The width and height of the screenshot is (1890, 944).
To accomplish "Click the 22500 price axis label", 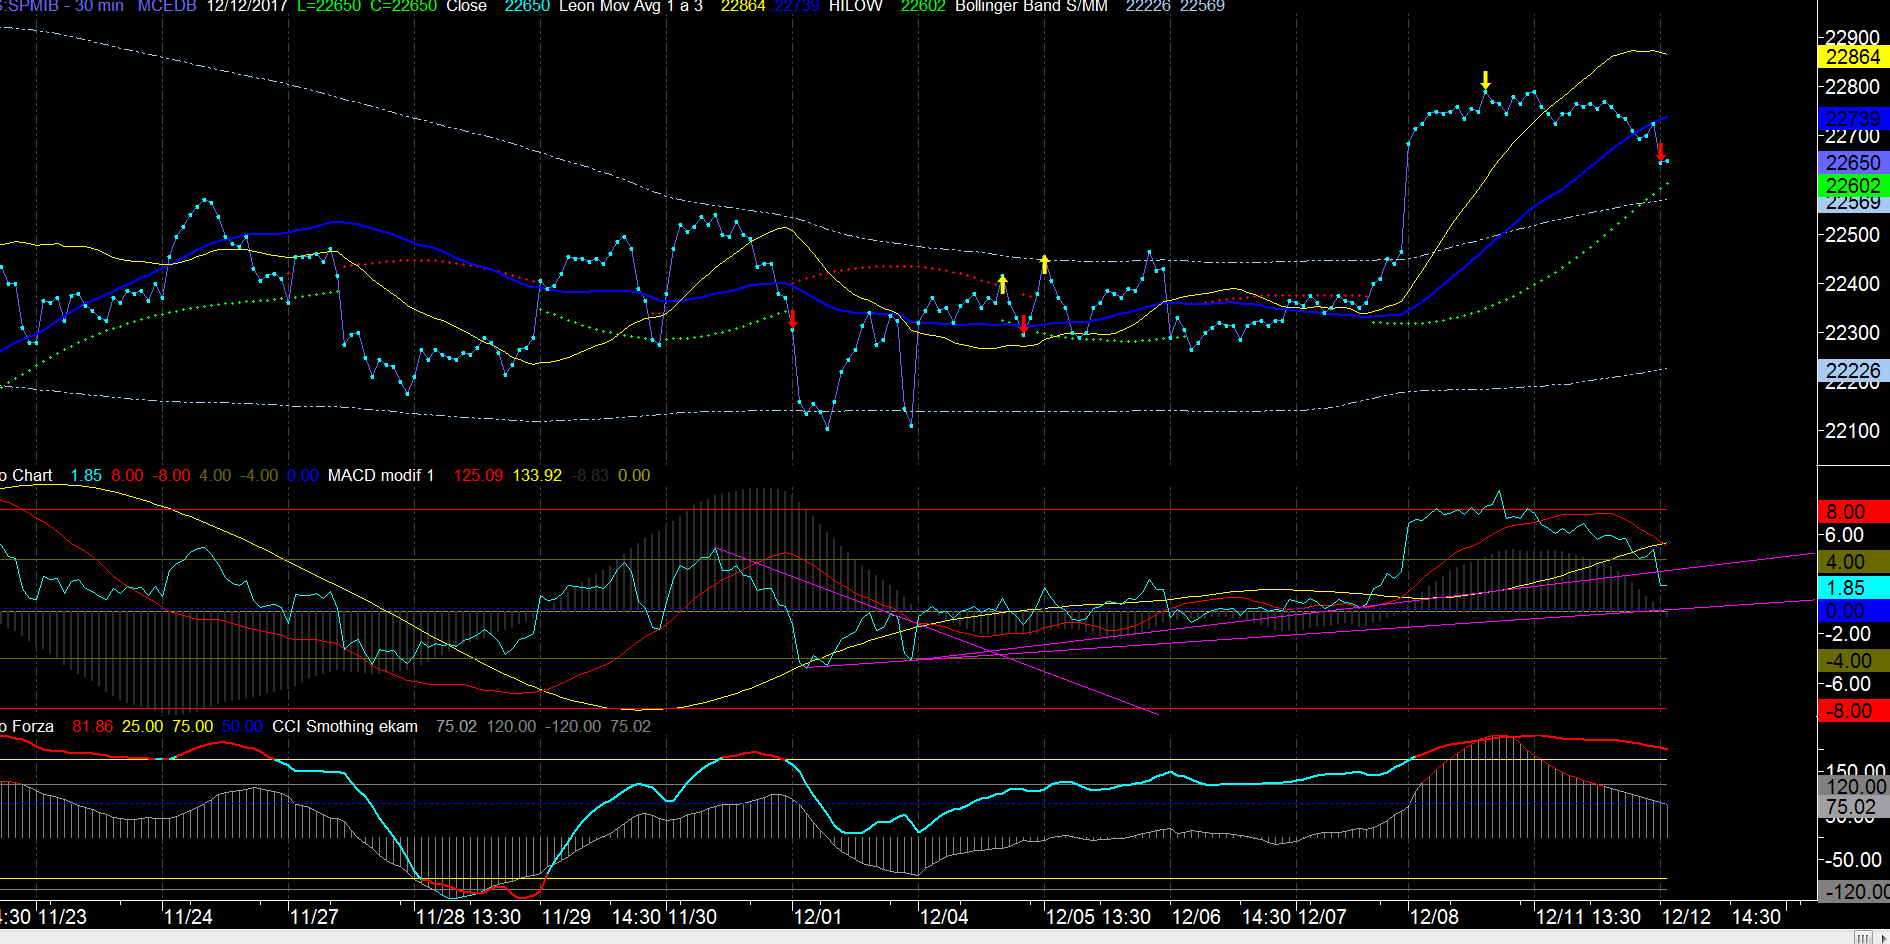I will pos(1852,235).
